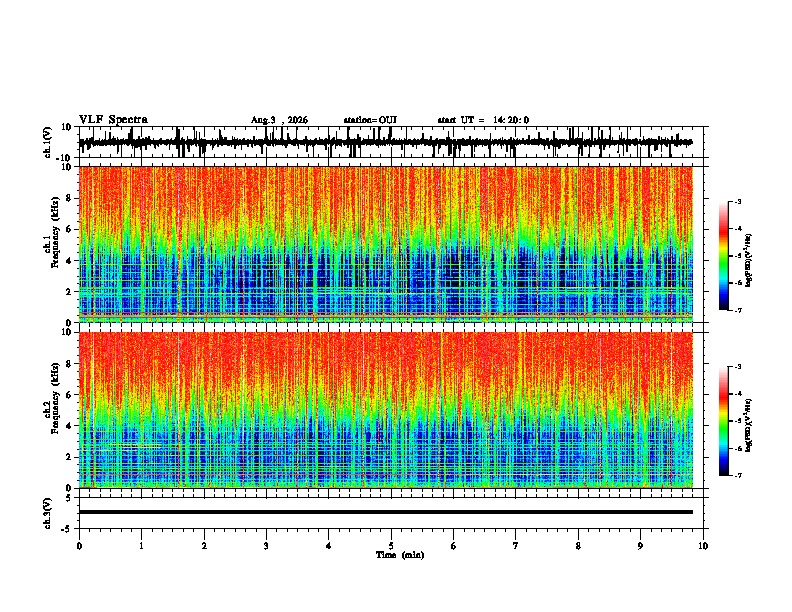The width and height of the screenshot is (792, 612).
Task: Click the "station=OUI" header label
Action: [370, 120]
